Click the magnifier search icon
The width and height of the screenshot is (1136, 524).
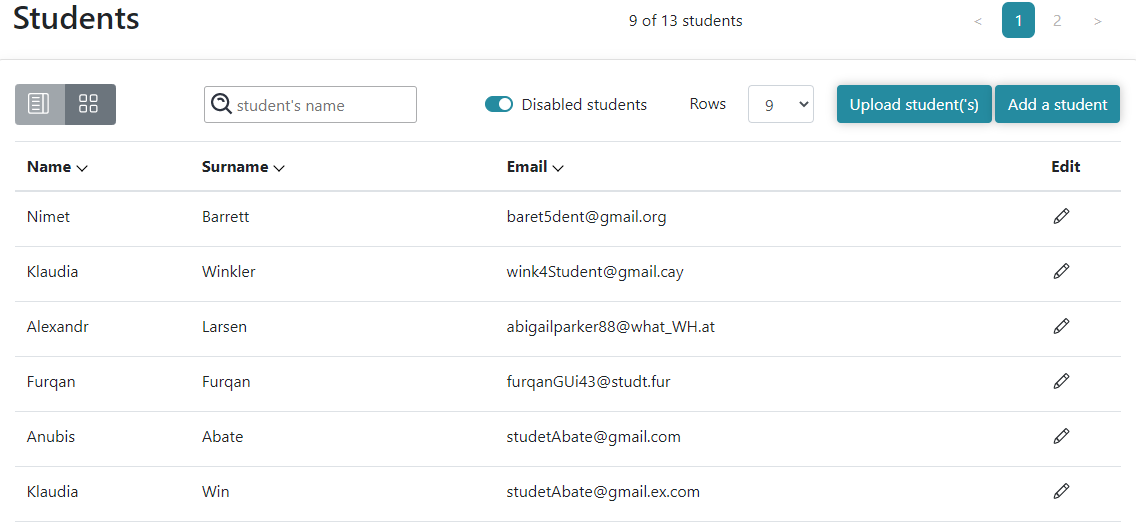221,104
